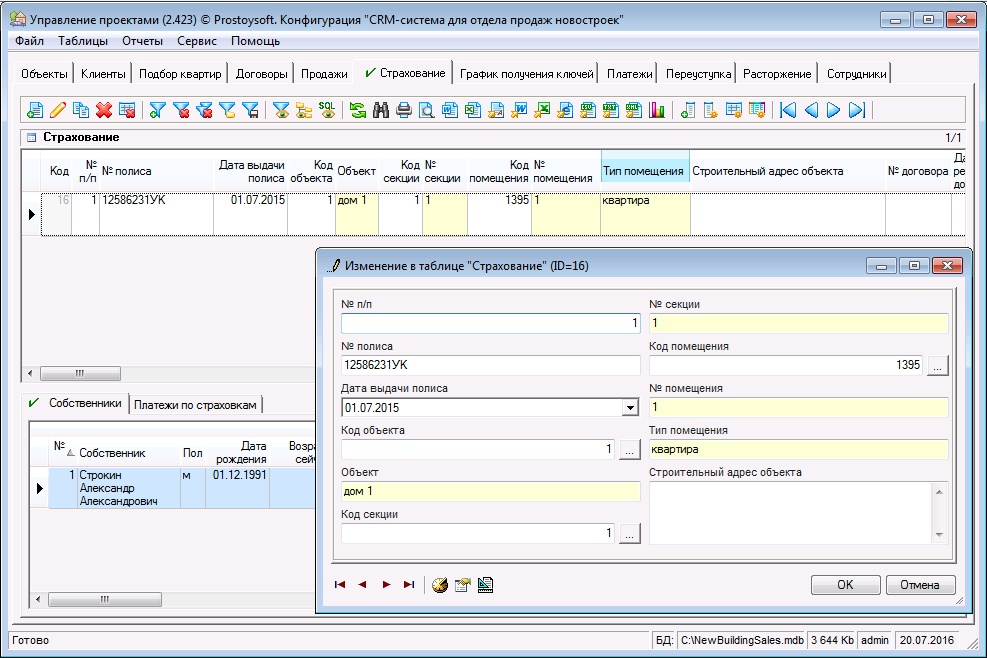
Task: Go to first record in main toolbar
Action: 788,110
